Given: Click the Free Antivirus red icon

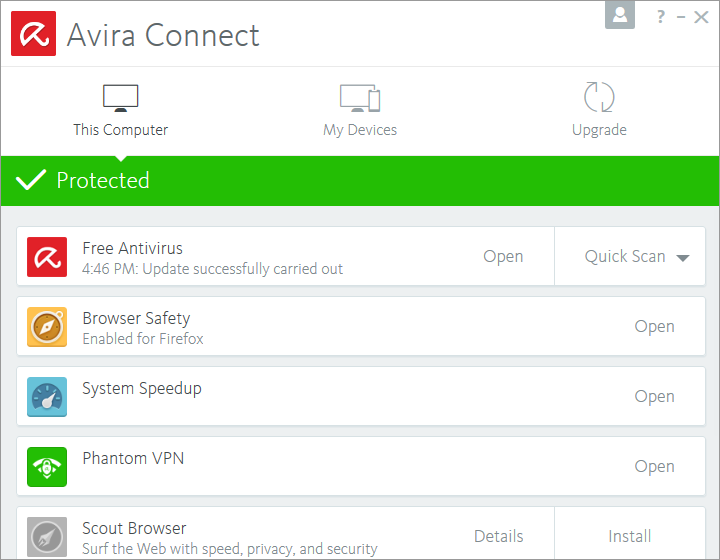Looking at the screenshot, I should click(47, 257).
